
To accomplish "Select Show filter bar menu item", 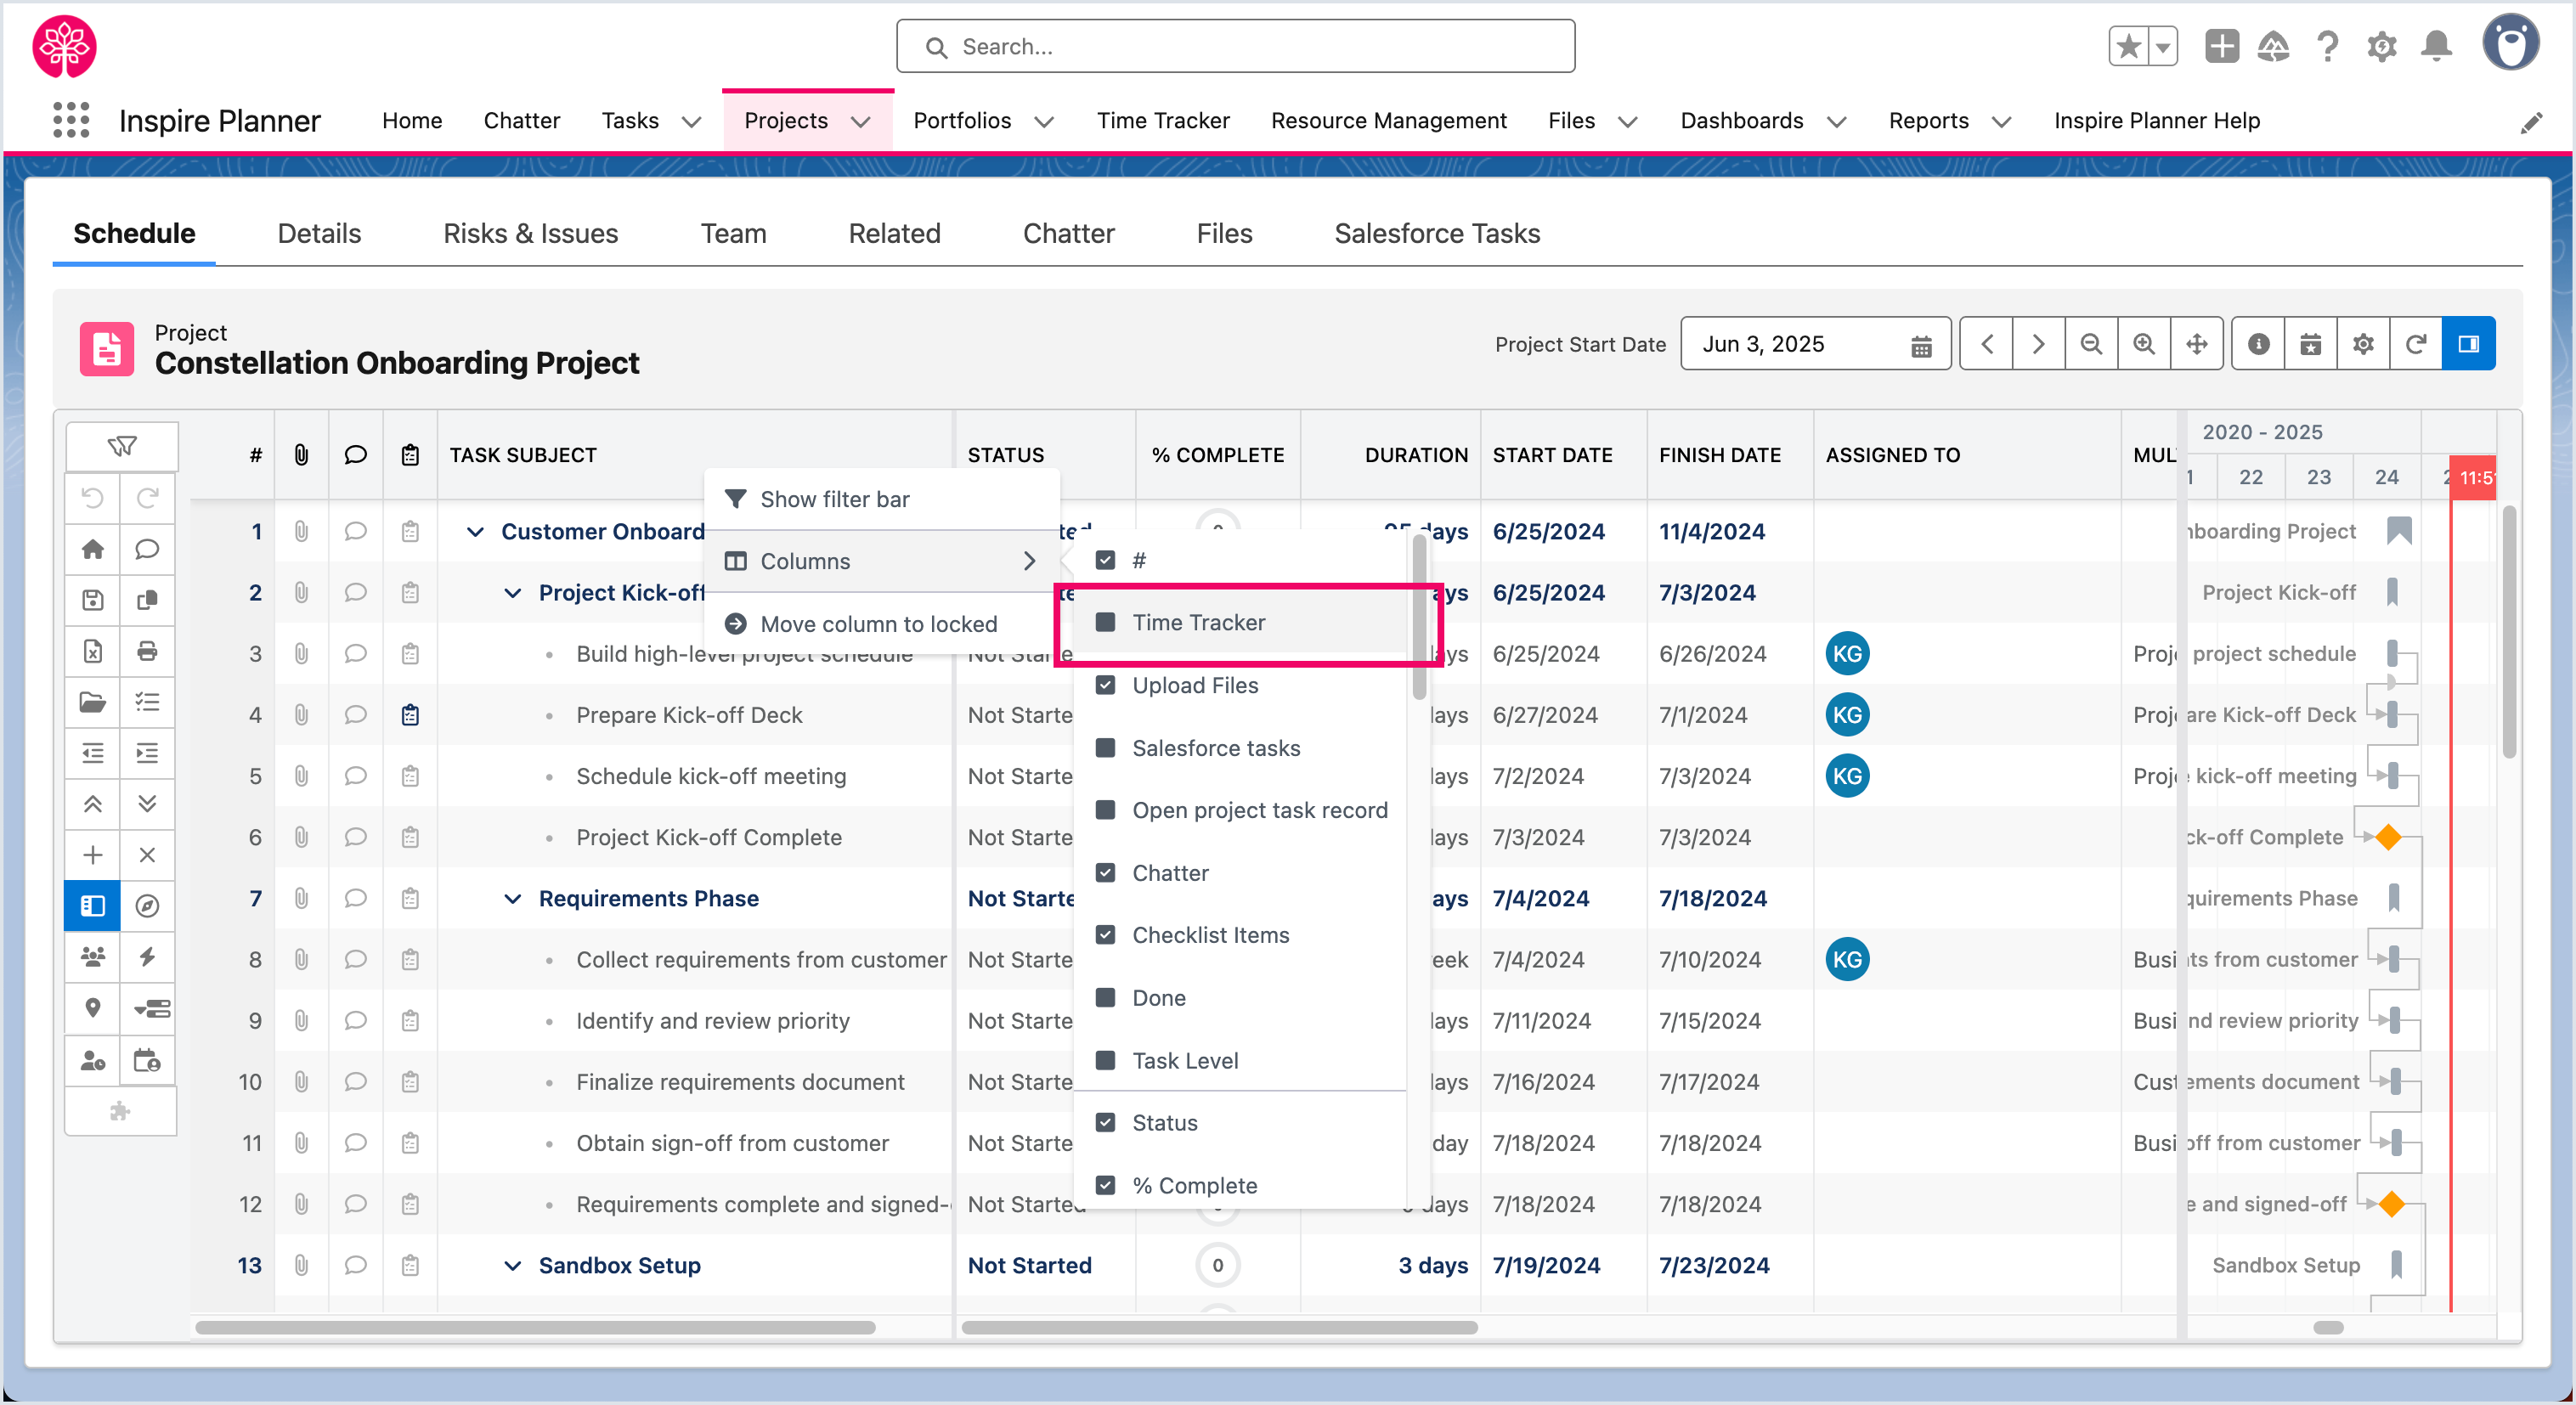I will 881,499.
